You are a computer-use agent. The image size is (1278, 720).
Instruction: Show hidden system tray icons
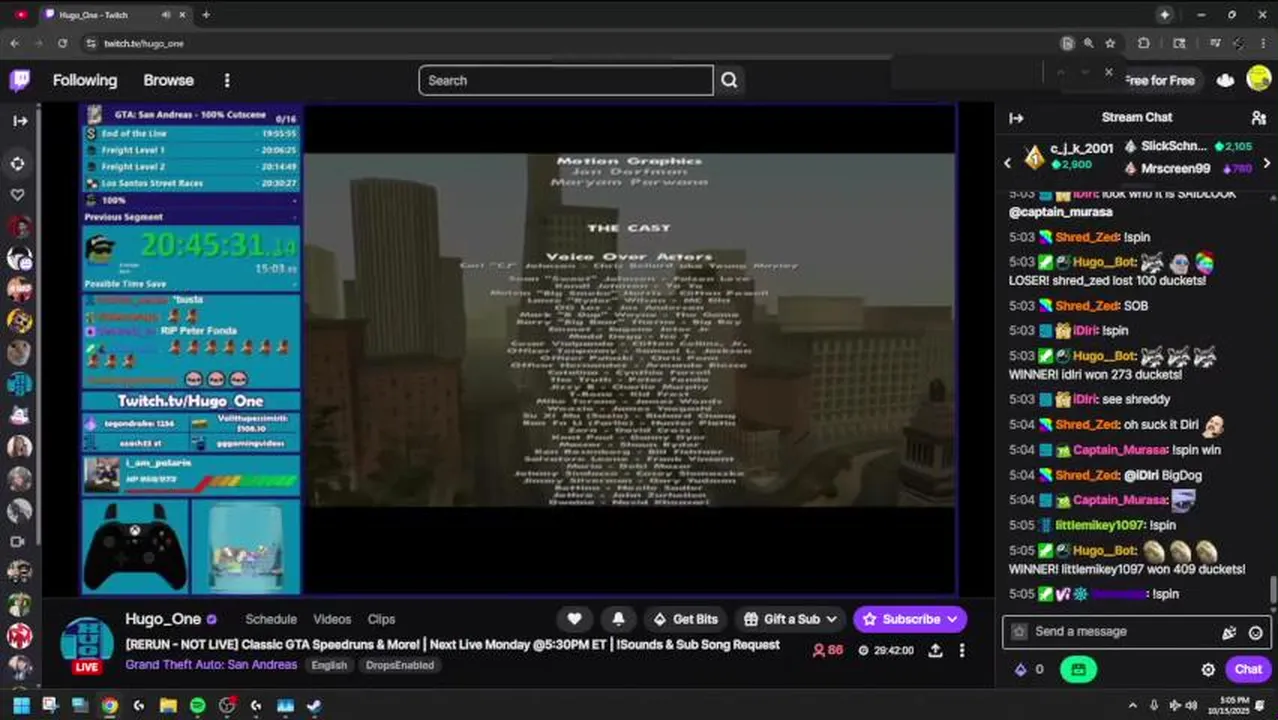1132,706
